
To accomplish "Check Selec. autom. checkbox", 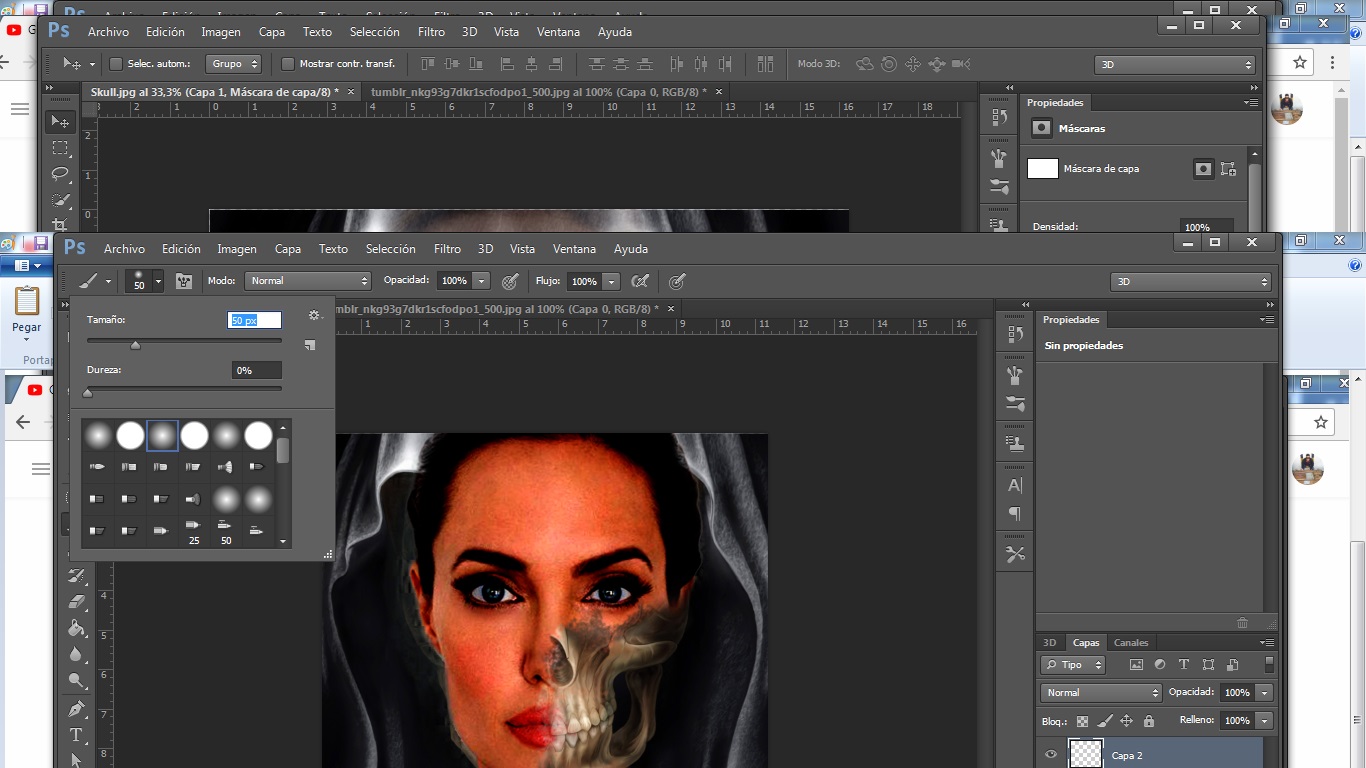I will tap(116, 64).
